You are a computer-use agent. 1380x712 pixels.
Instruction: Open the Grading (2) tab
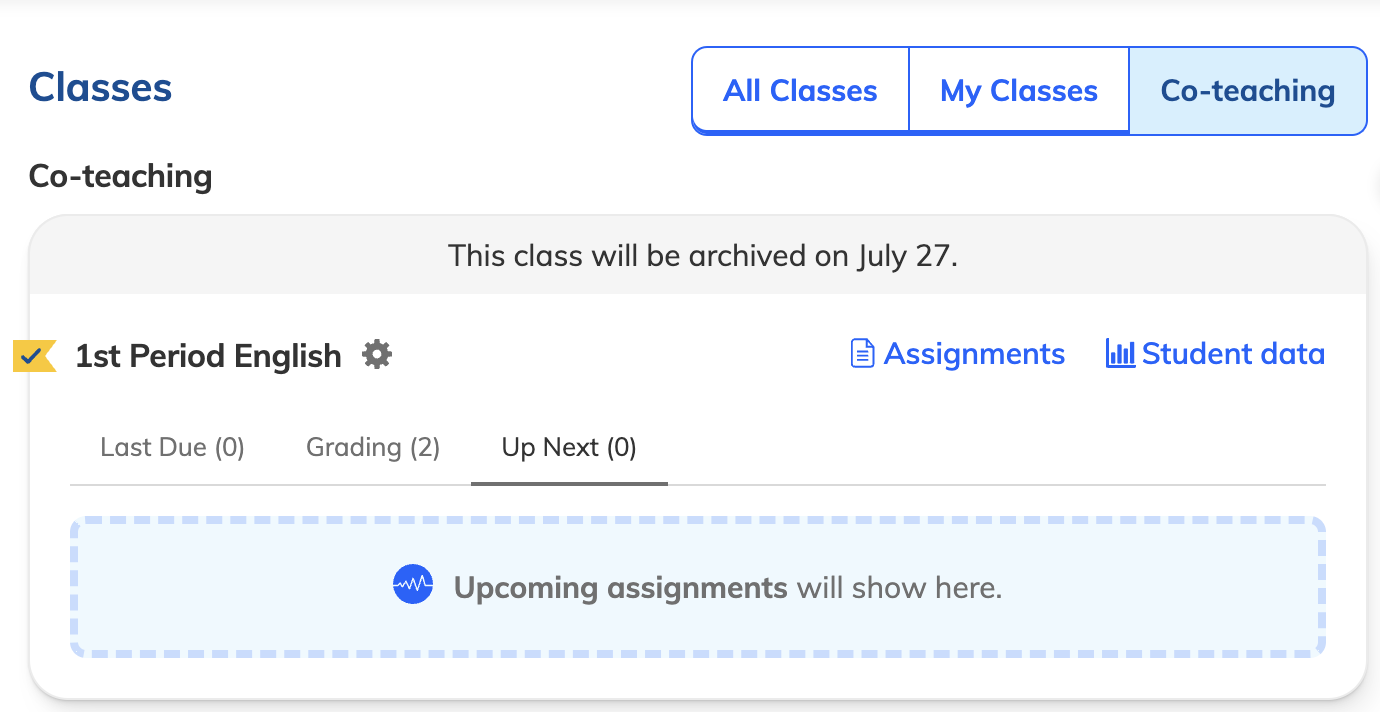373,447
